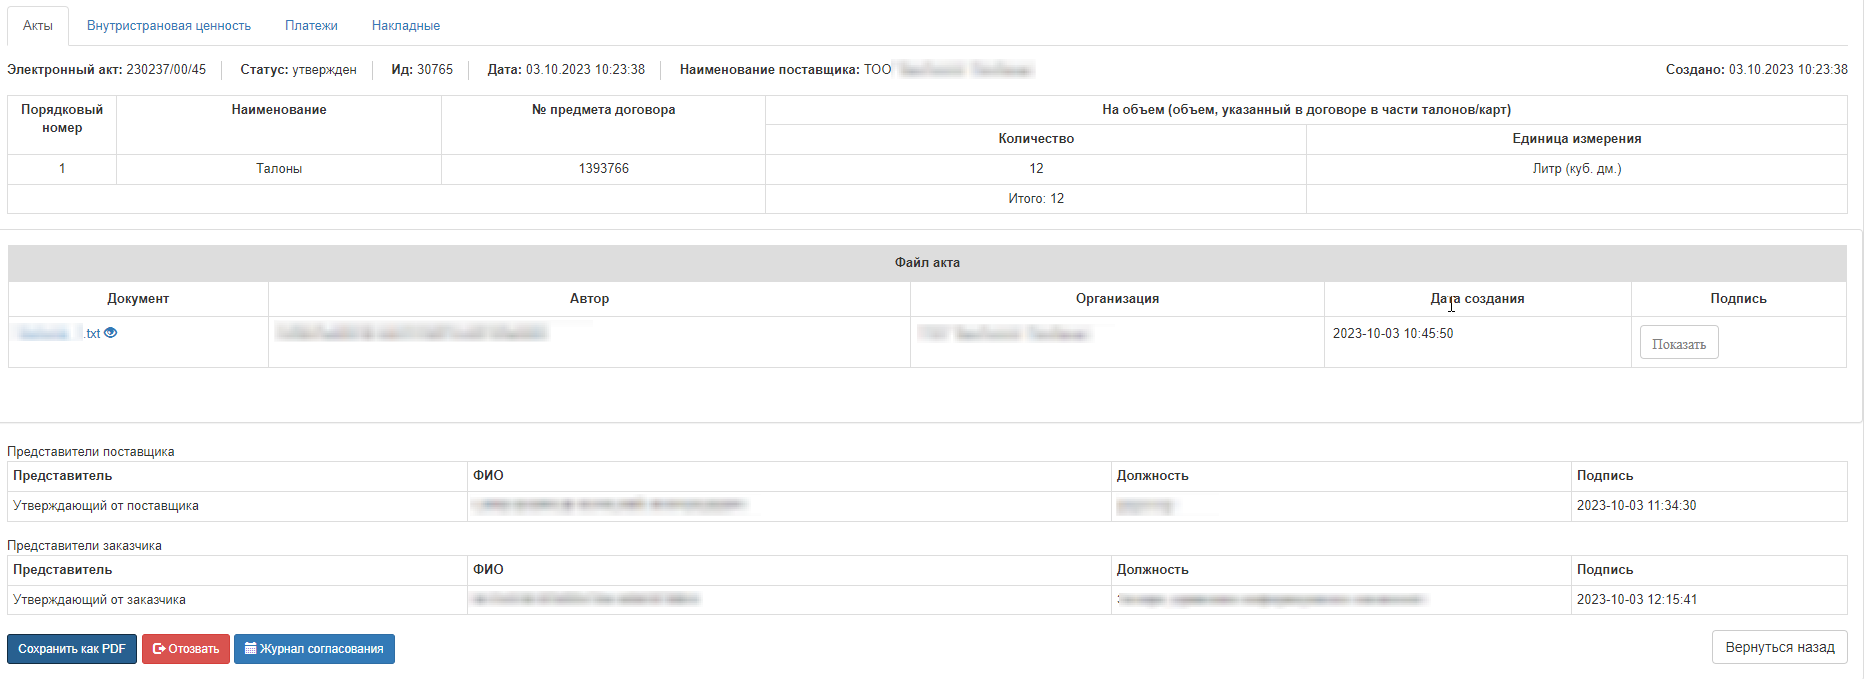Go to the Платежи tab
This screenshot has width=1864, height=679.
click(x=311, y=26)
